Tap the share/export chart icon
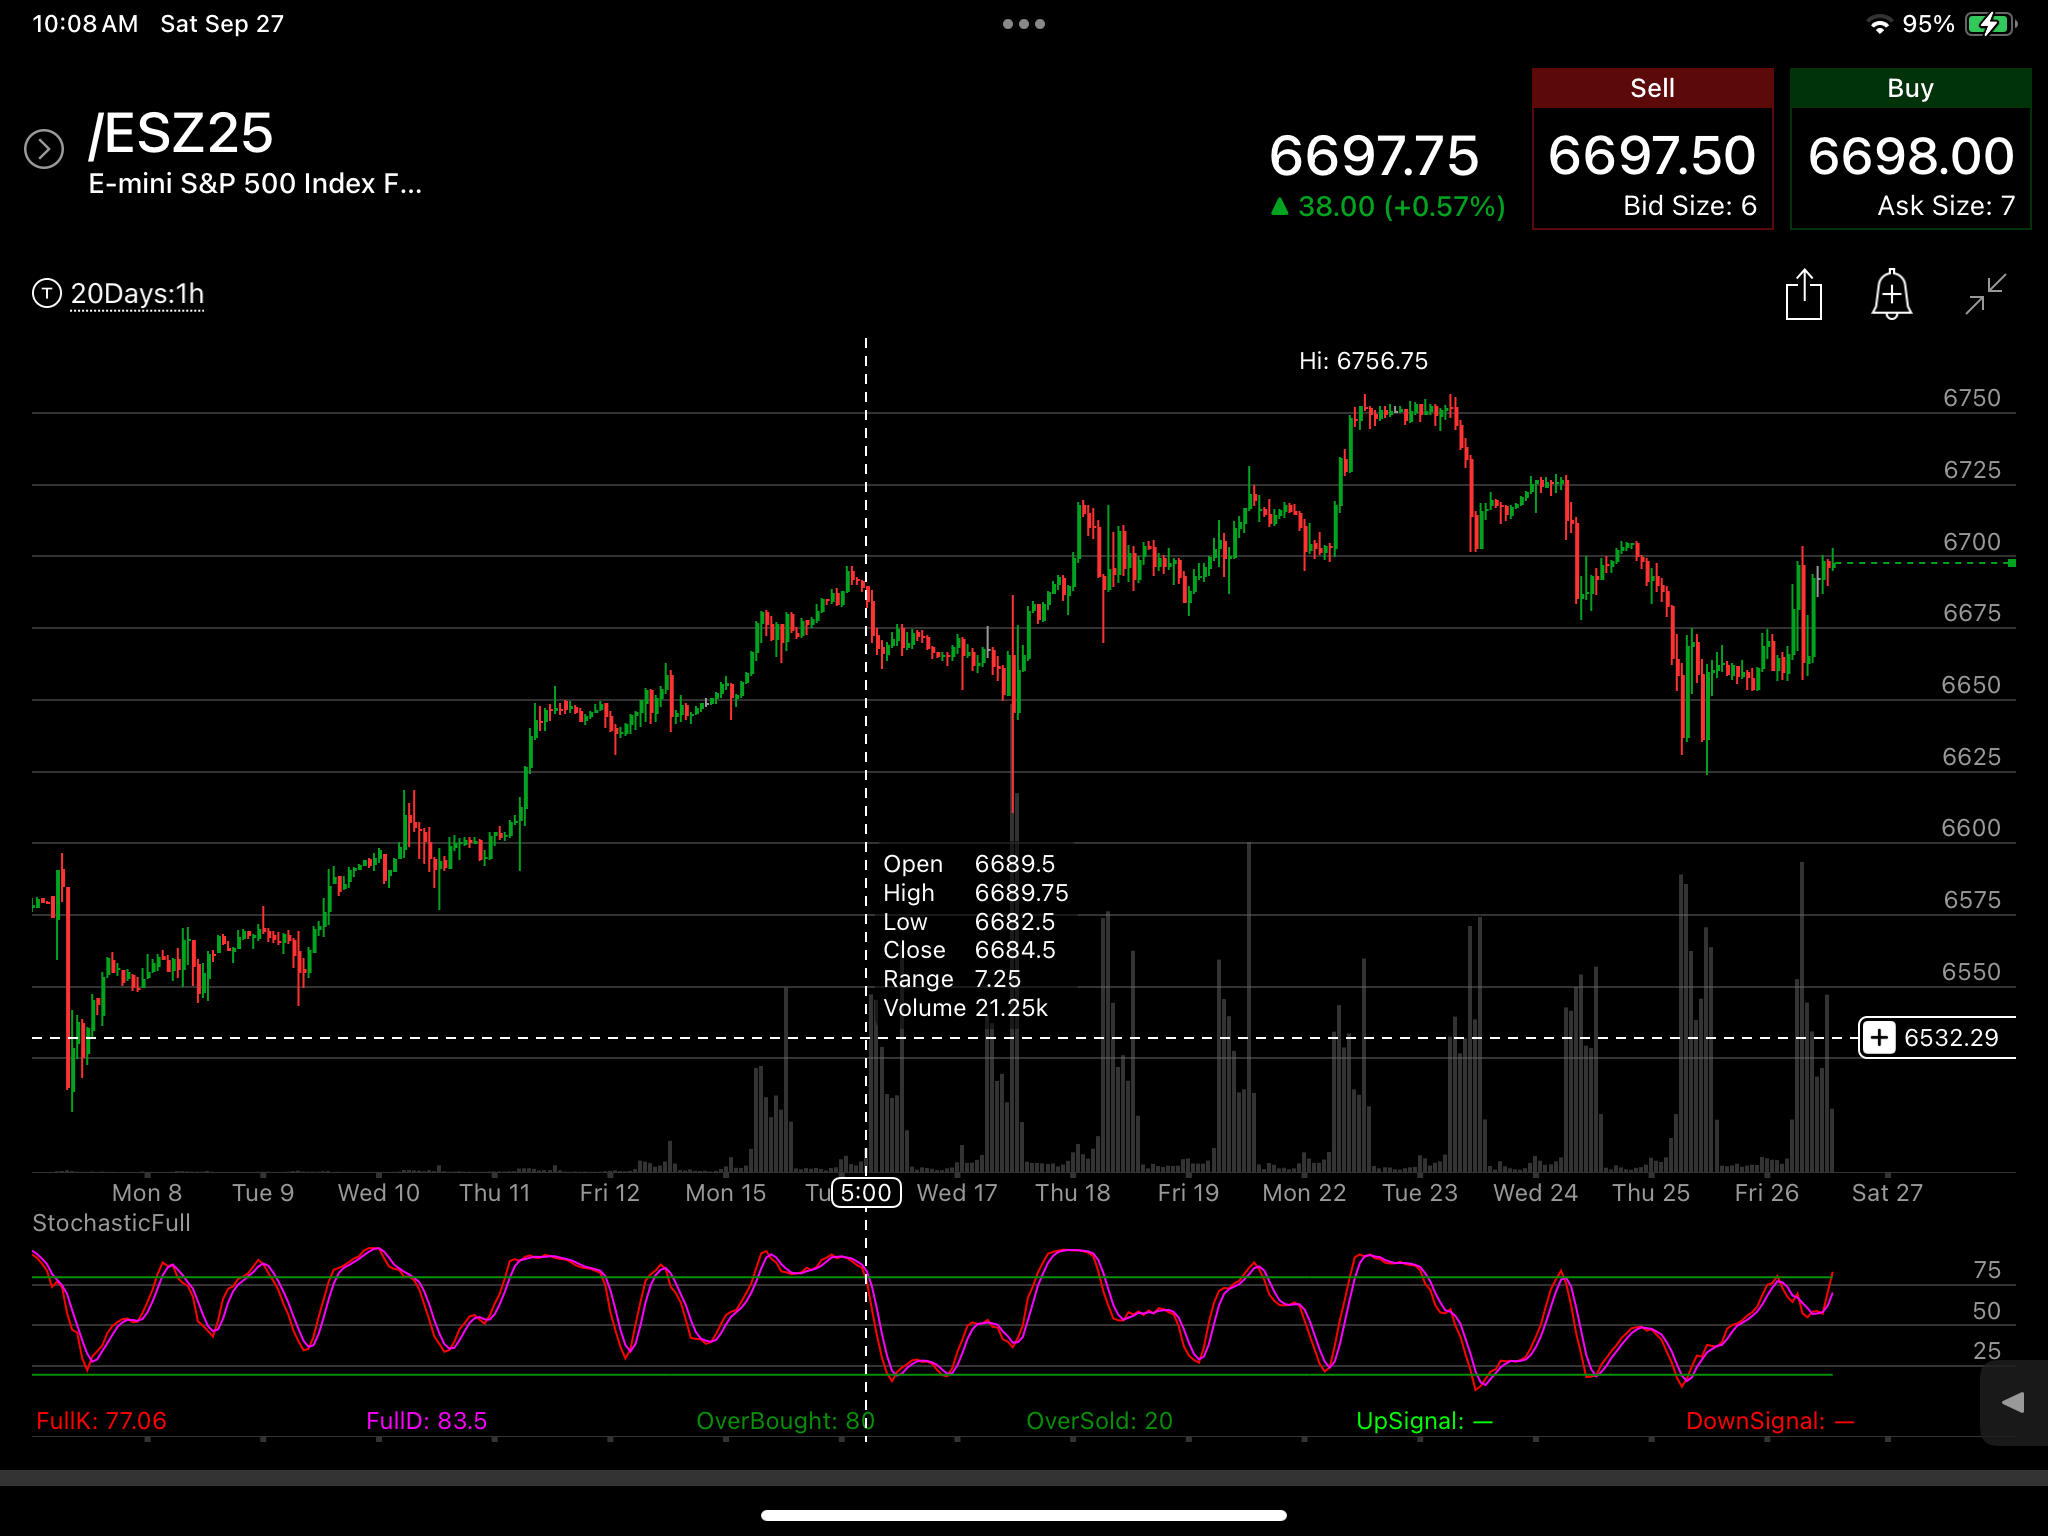The width and height of the screenshot is (2048, 1536). [x=1803, y=295]
